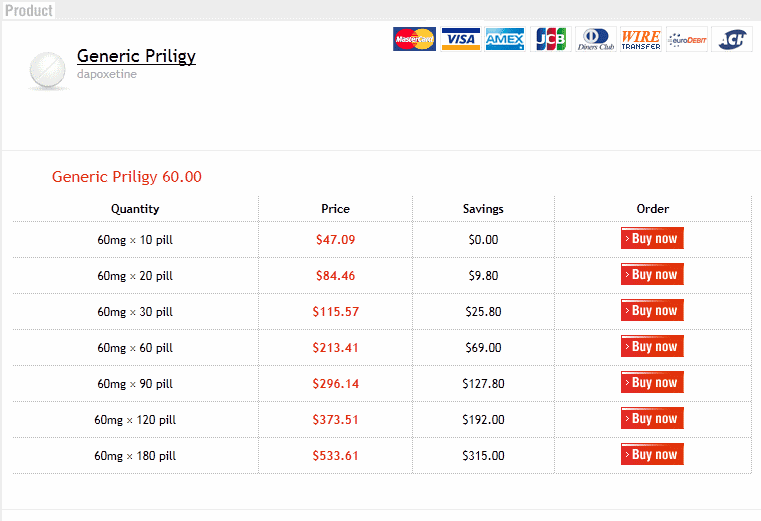Image resolution: width=761 pixels, height=521 pixels.
Task: Buy now the 60mg × 20 pill package
Action: click(652, 274)
